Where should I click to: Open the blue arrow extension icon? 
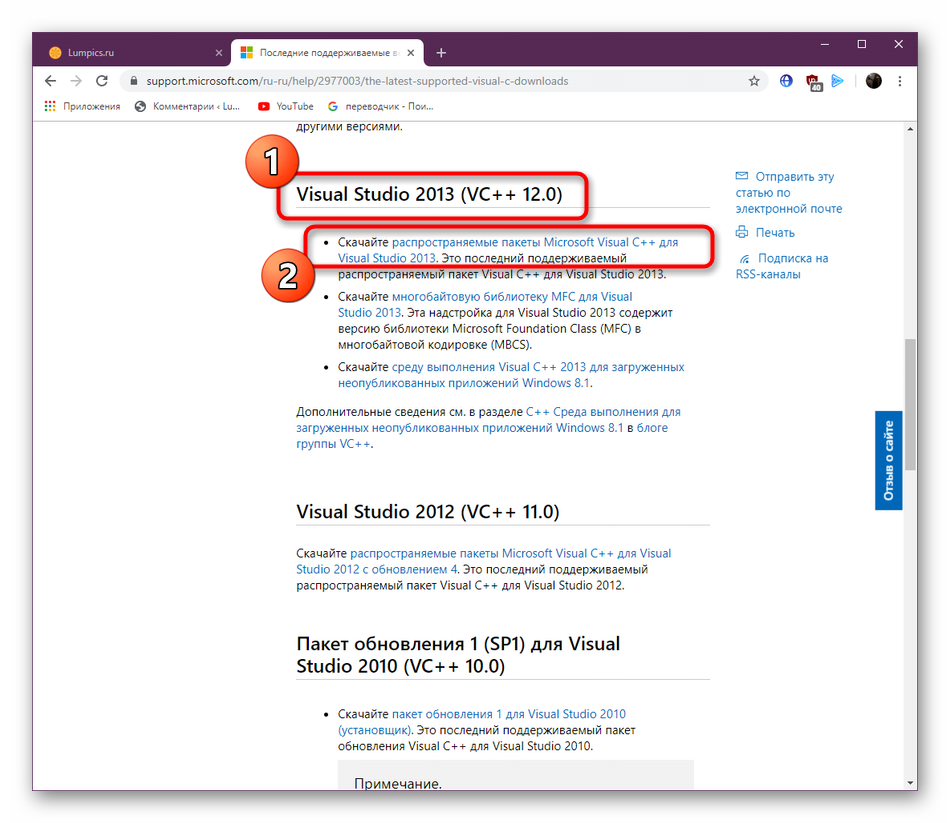click(x=837, y=81)
